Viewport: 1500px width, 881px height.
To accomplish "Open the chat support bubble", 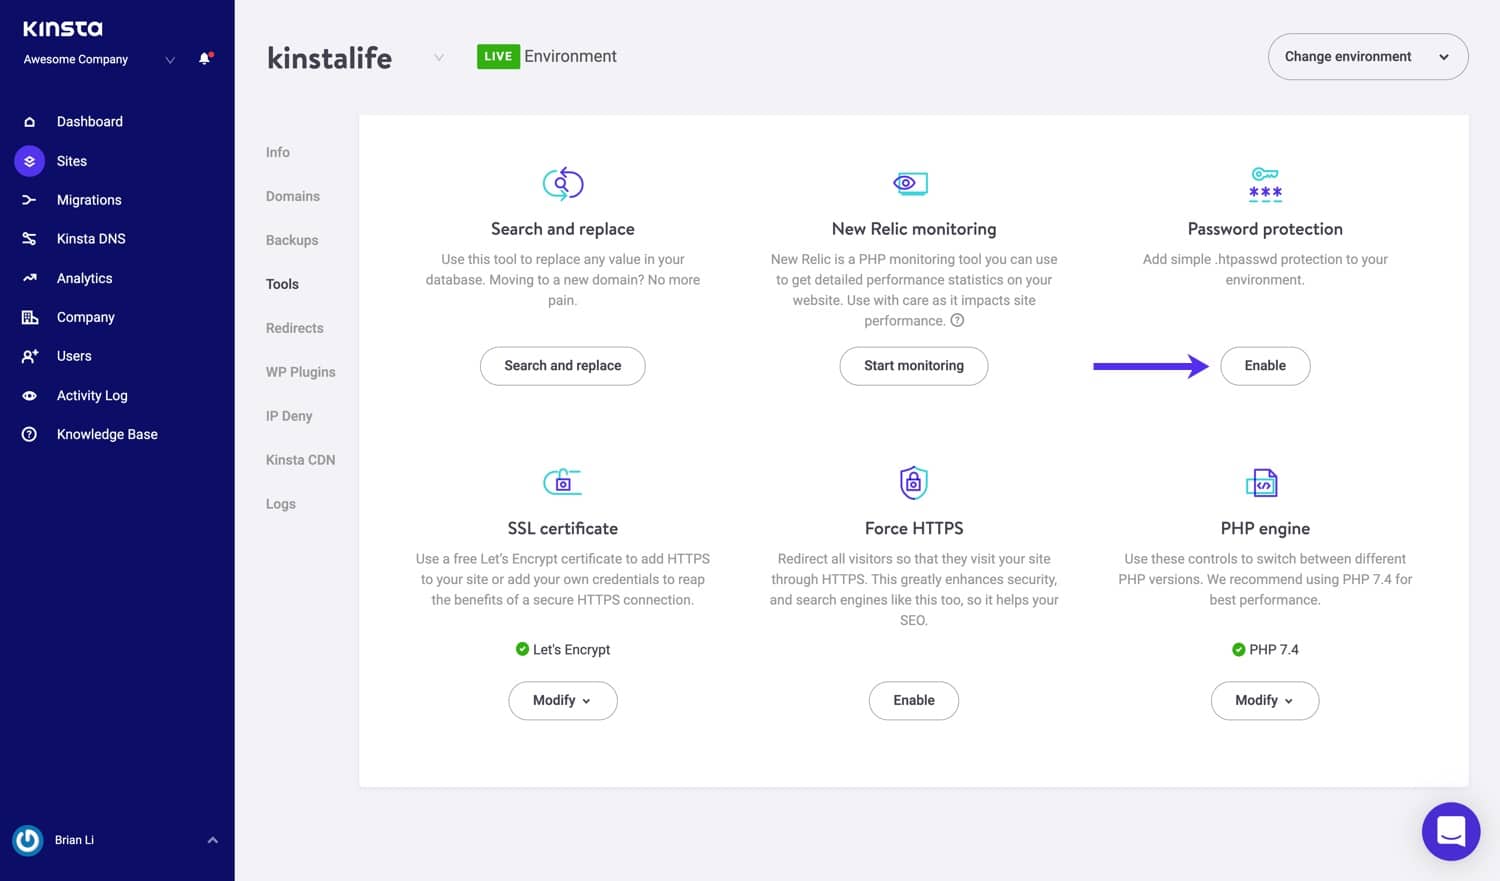I will click(1450, 831).
